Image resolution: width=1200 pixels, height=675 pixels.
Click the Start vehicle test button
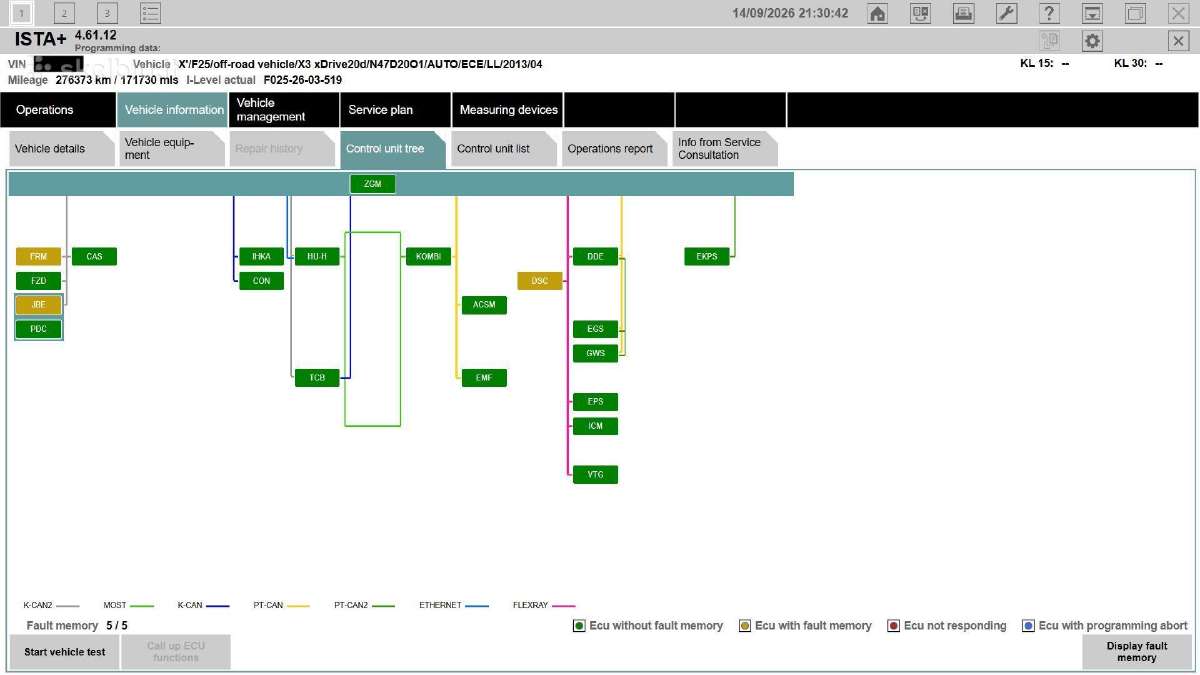click(65, 652)
